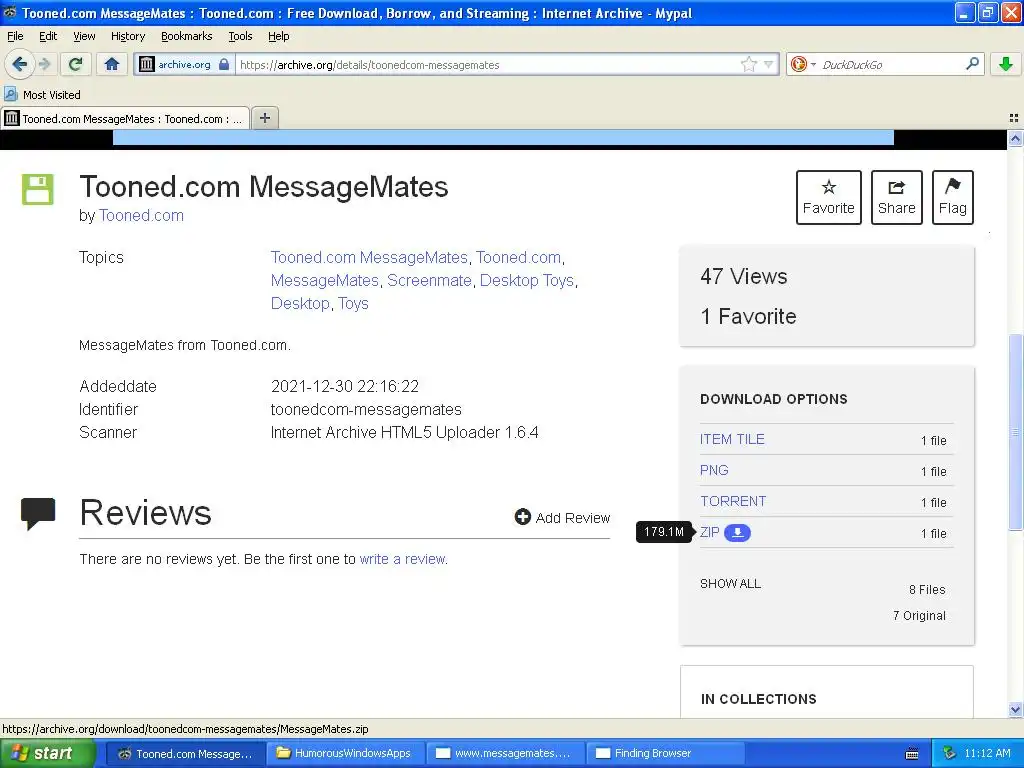Screen dimensions: 1024x768
Task: Open the tab groups grid icon
Action: (x=1014, y=118)
